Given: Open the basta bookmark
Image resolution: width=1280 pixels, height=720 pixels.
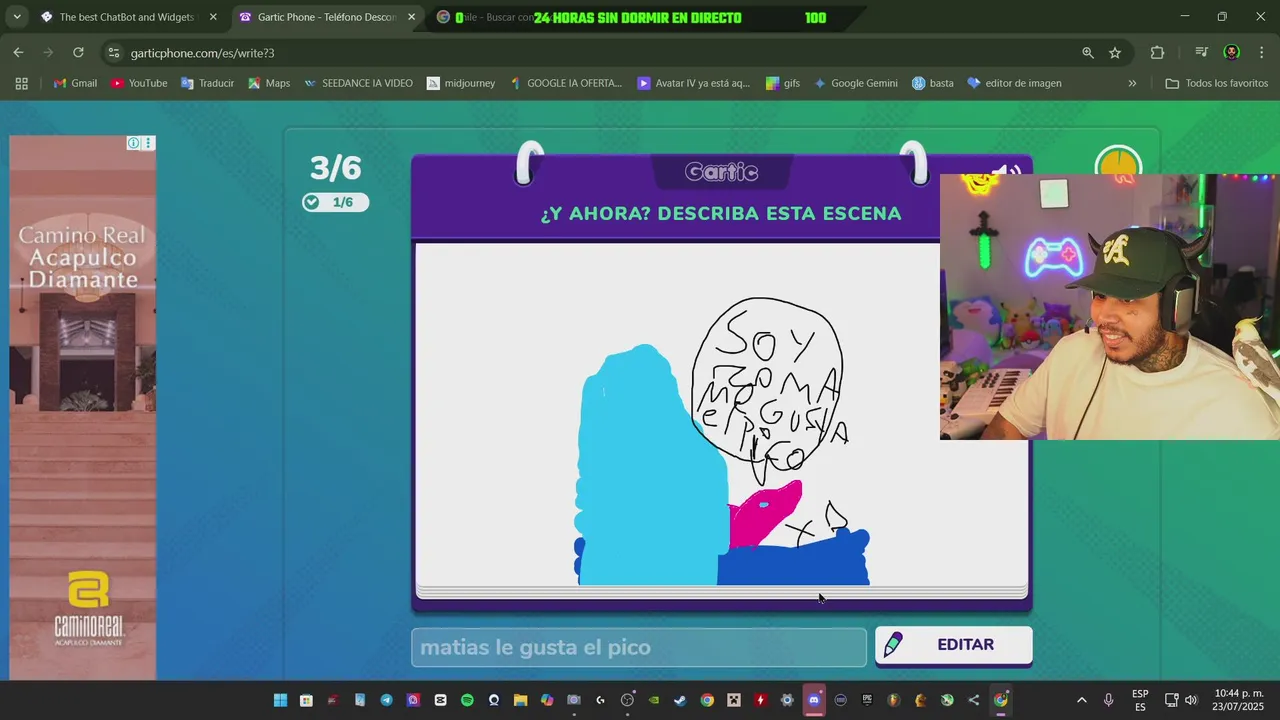Looking at the screenshot, I should click(932, 83).
